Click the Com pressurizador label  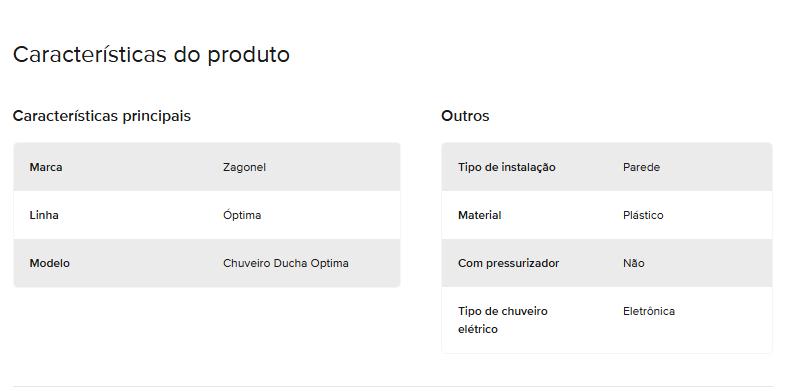point(508,264)
